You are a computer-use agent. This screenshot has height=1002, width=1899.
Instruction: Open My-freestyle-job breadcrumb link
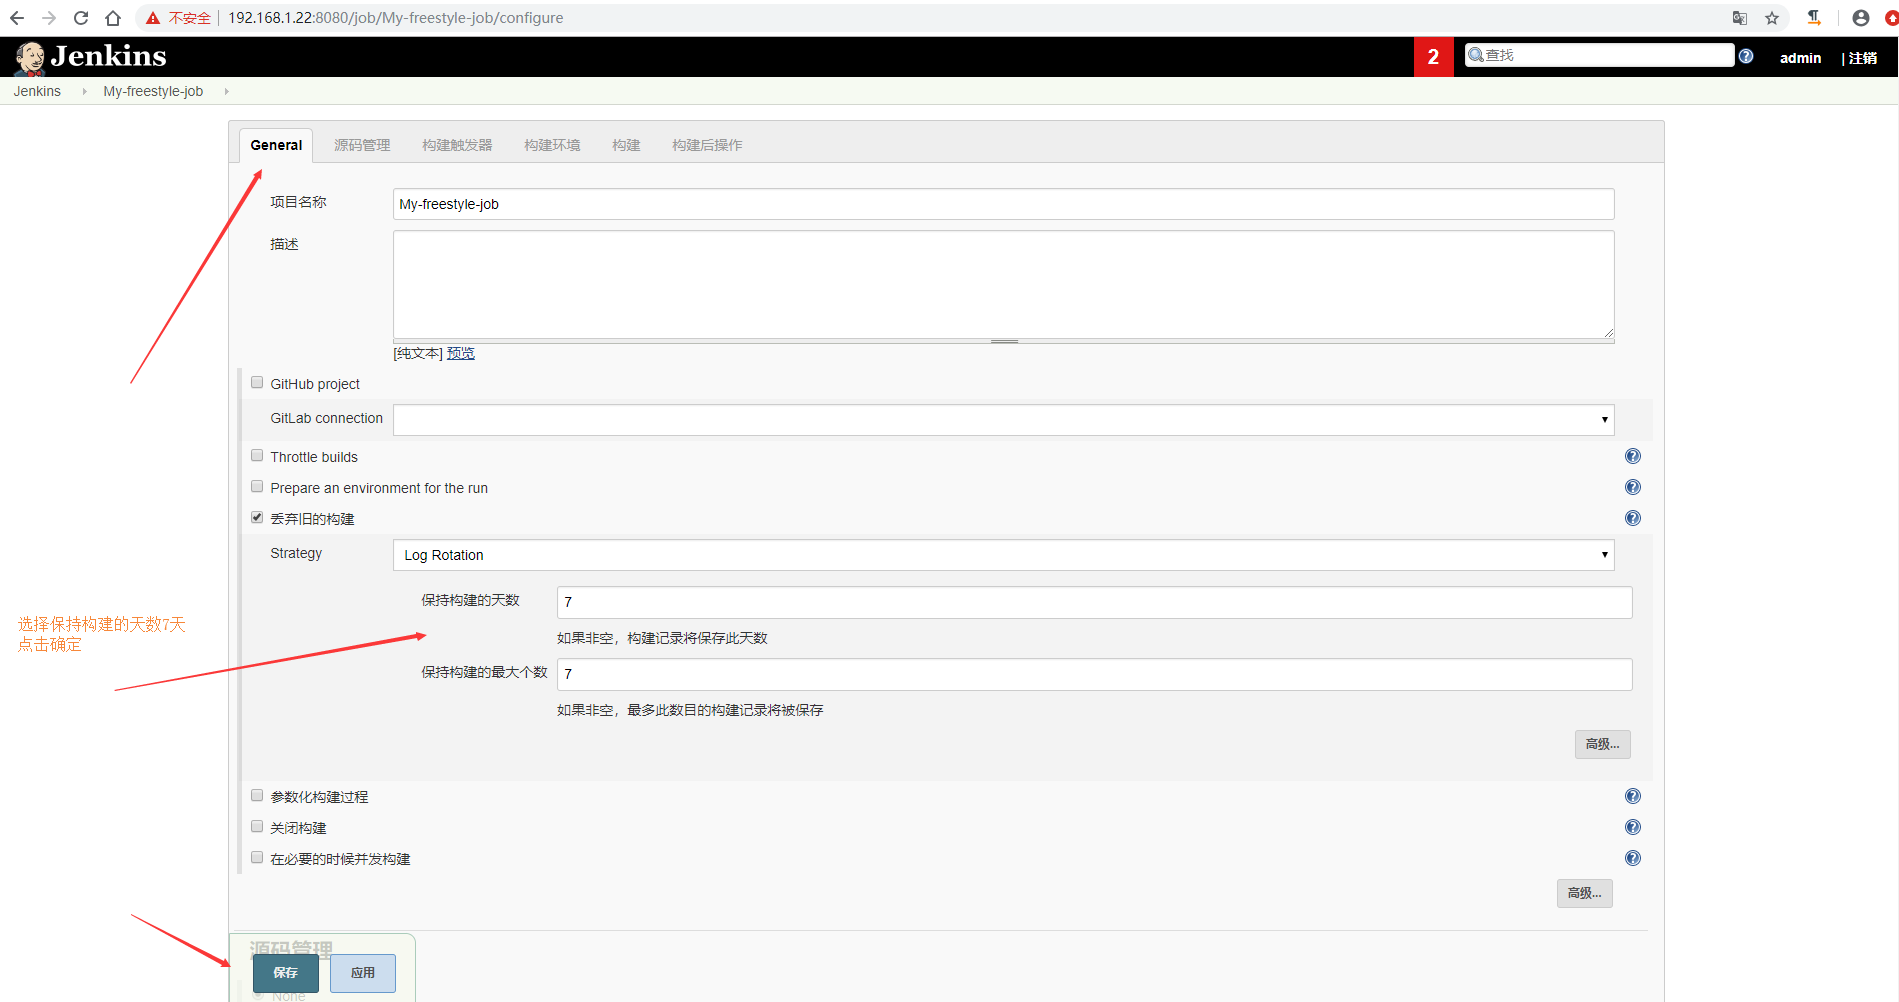[153, 91]
